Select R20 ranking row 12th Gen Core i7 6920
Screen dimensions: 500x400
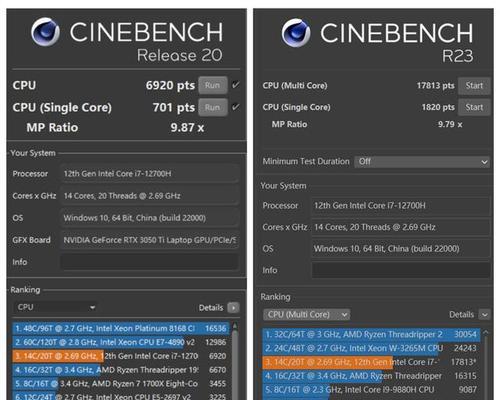tap(121, 356)
